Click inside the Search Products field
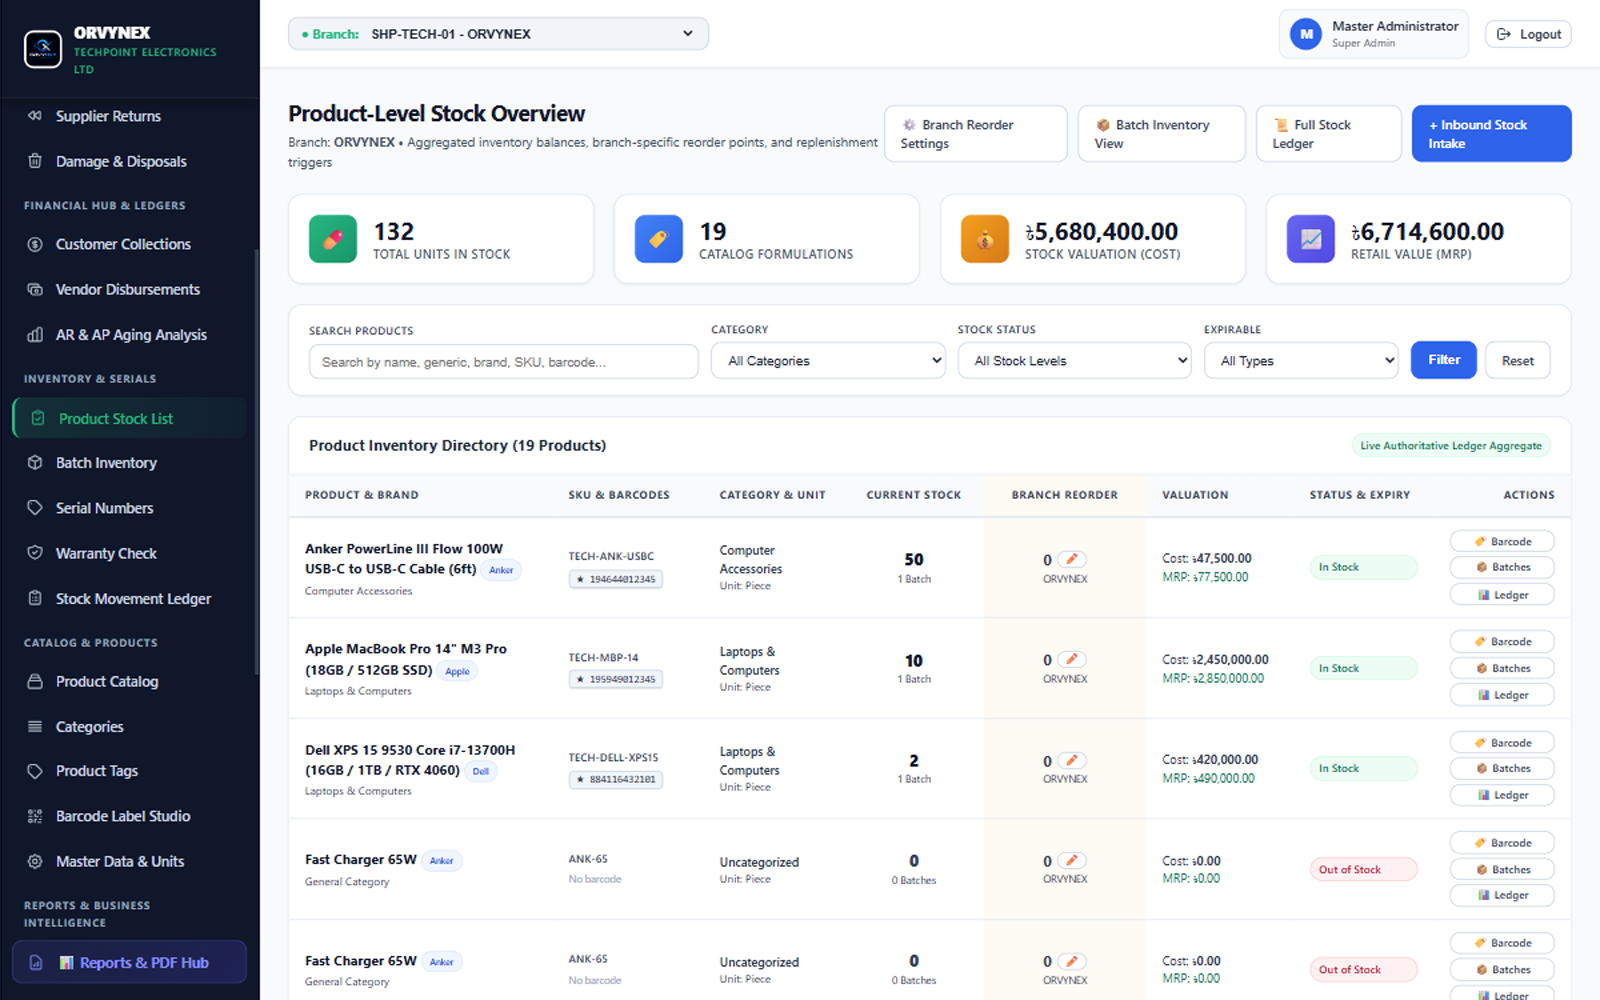Viewport: 1600px width, 1000px height. click(x=503, y=362)
